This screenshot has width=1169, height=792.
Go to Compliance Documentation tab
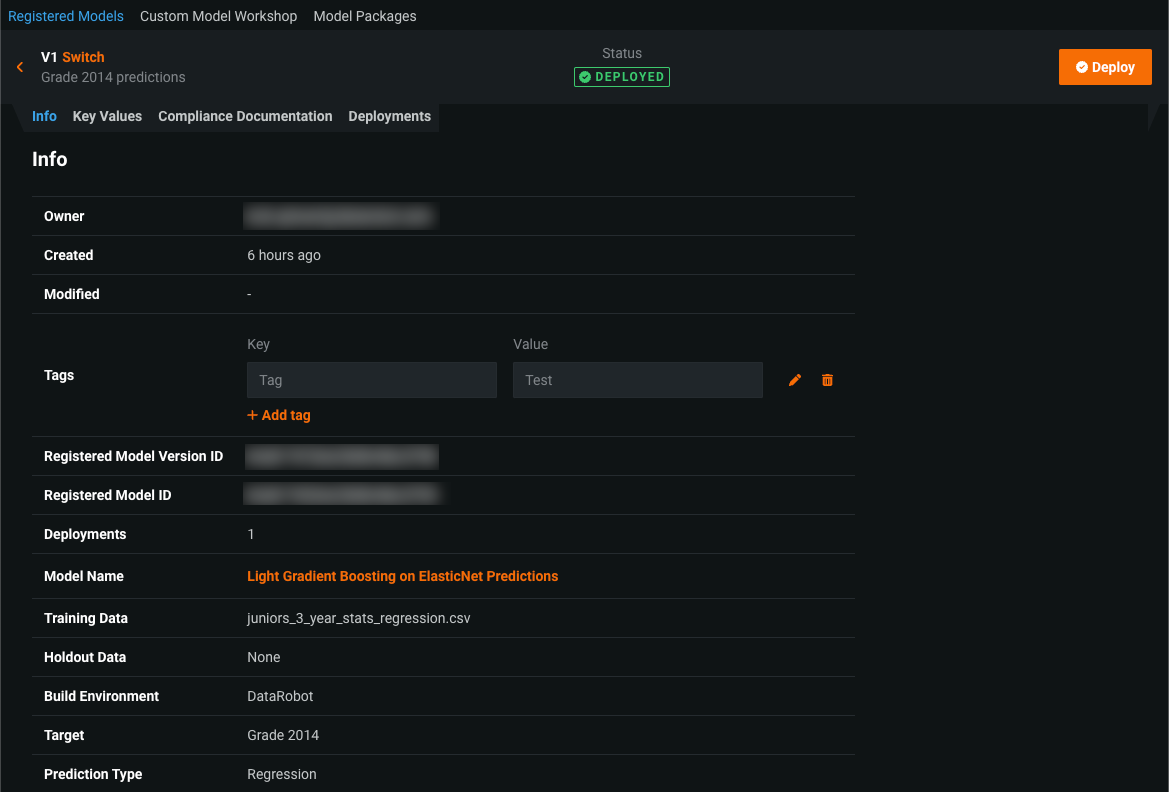(x=245, y=116)
